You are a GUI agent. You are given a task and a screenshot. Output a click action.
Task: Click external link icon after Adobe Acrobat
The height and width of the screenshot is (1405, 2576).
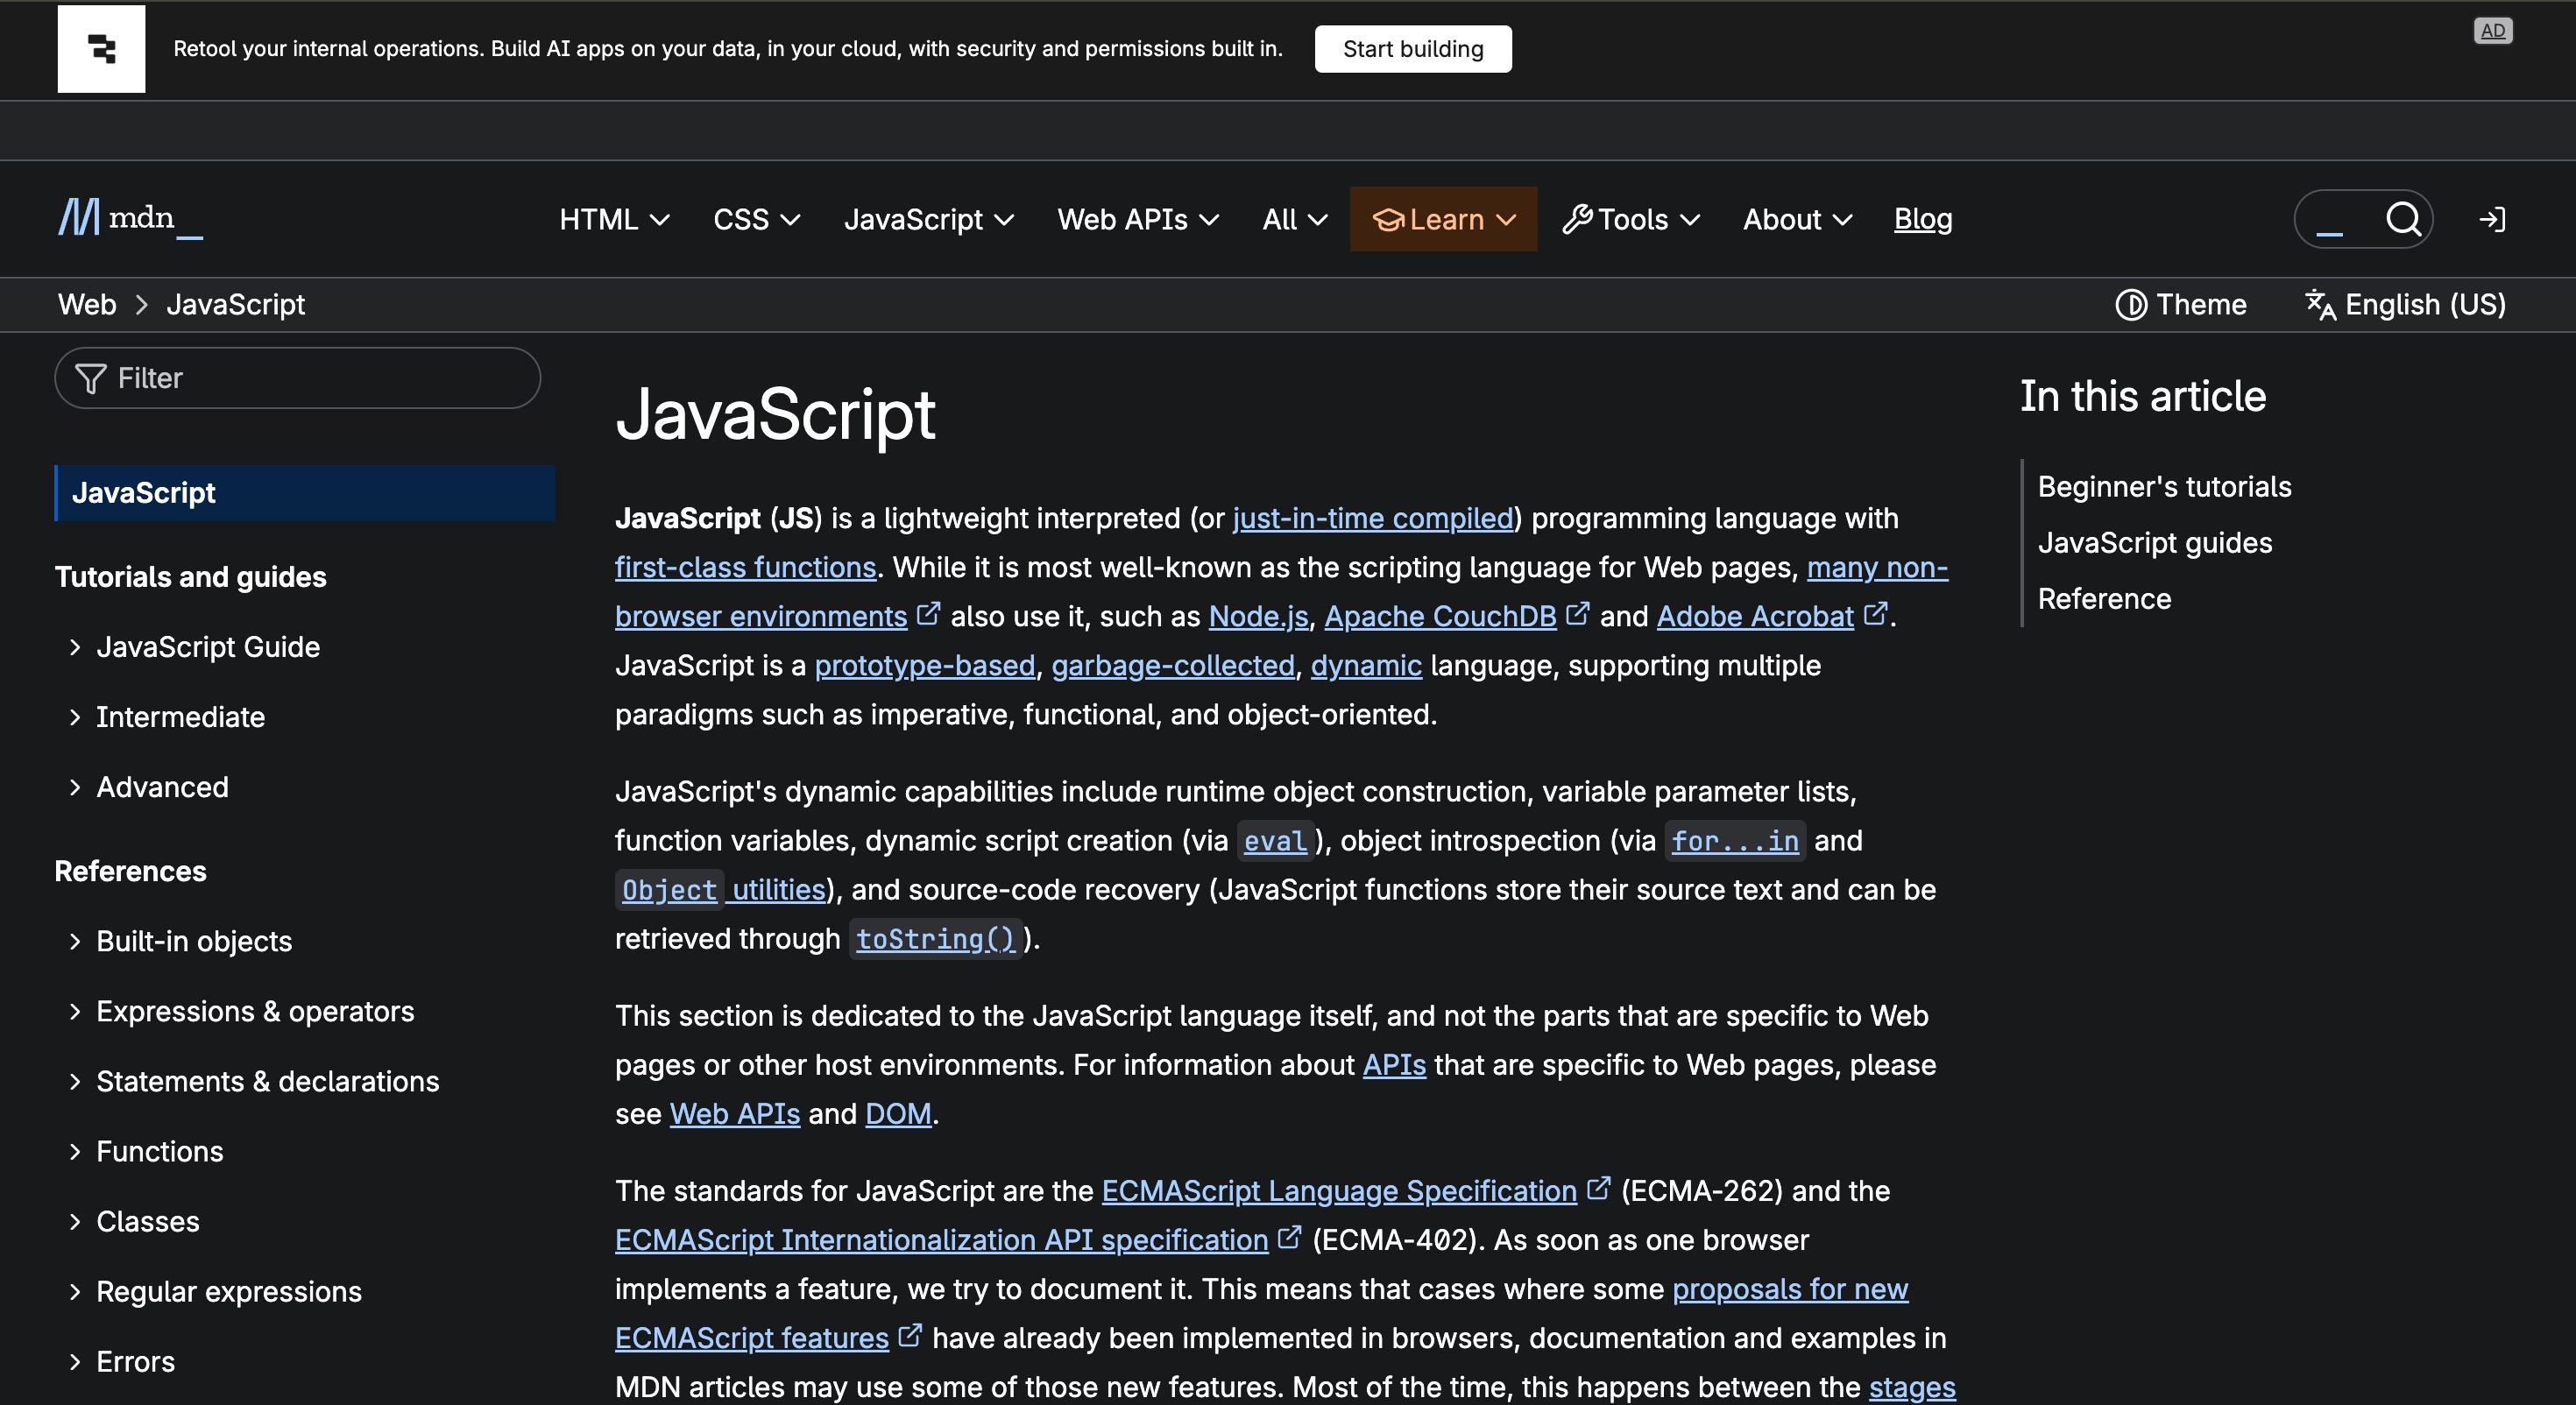pos(1875,613)
